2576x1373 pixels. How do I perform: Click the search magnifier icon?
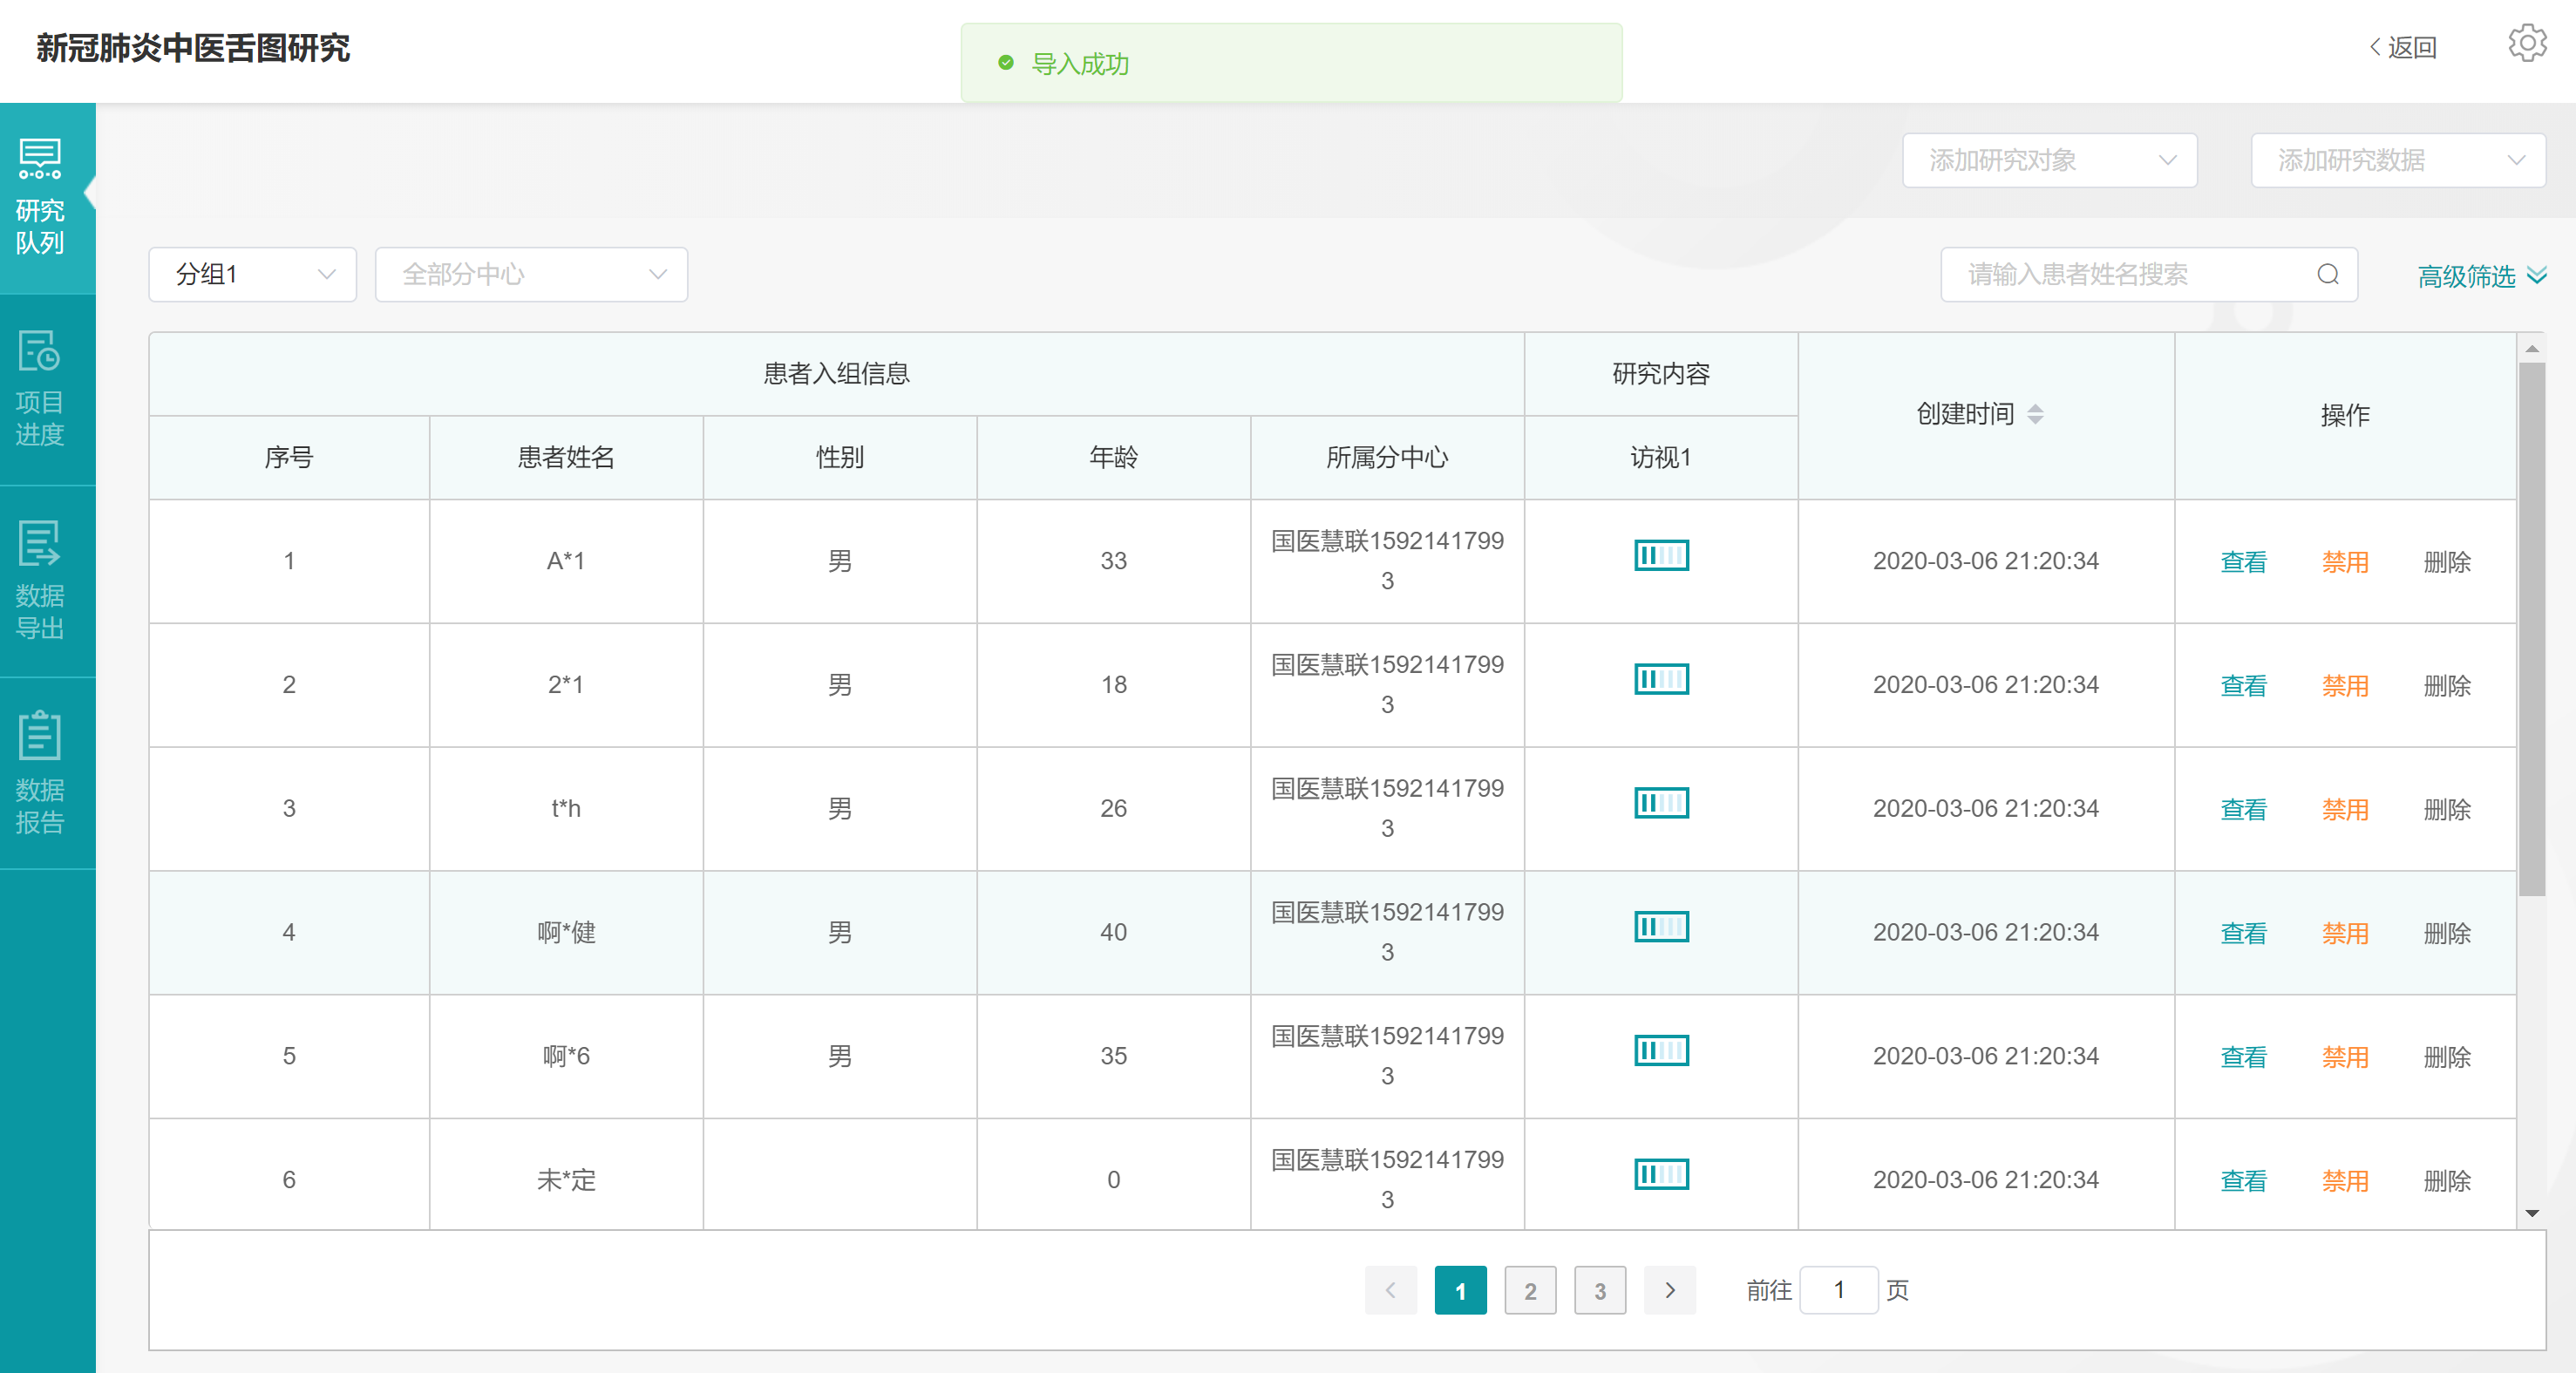click(x=2327, y=274)
